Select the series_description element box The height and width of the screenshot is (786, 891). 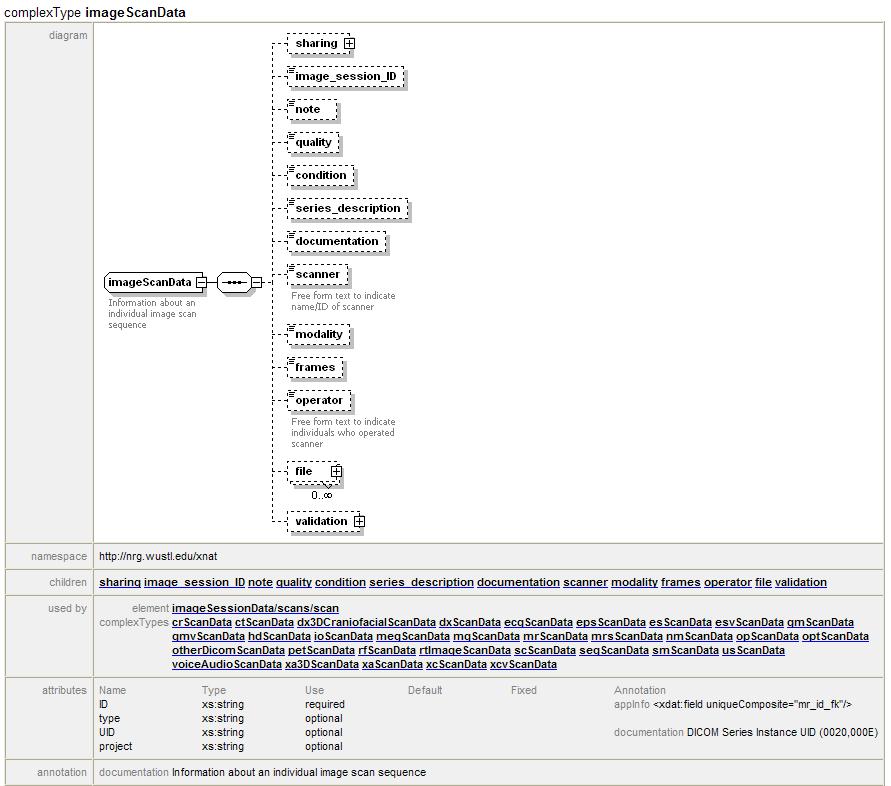(347, 209)
